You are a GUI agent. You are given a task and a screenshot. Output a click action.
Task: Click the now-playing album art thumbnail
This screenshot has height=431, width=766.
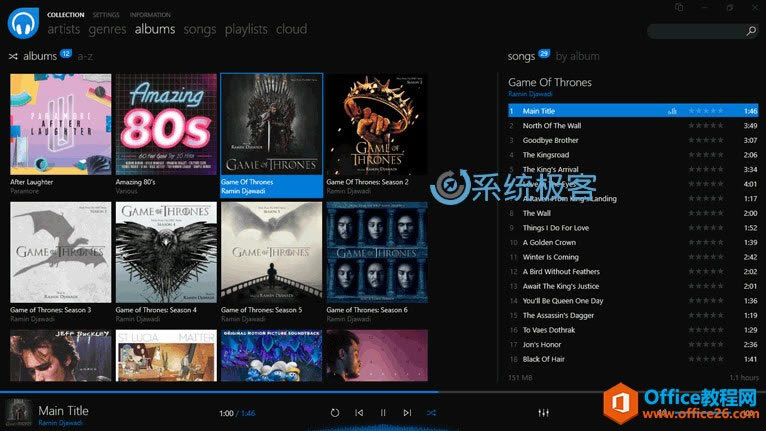coord(19,413)
